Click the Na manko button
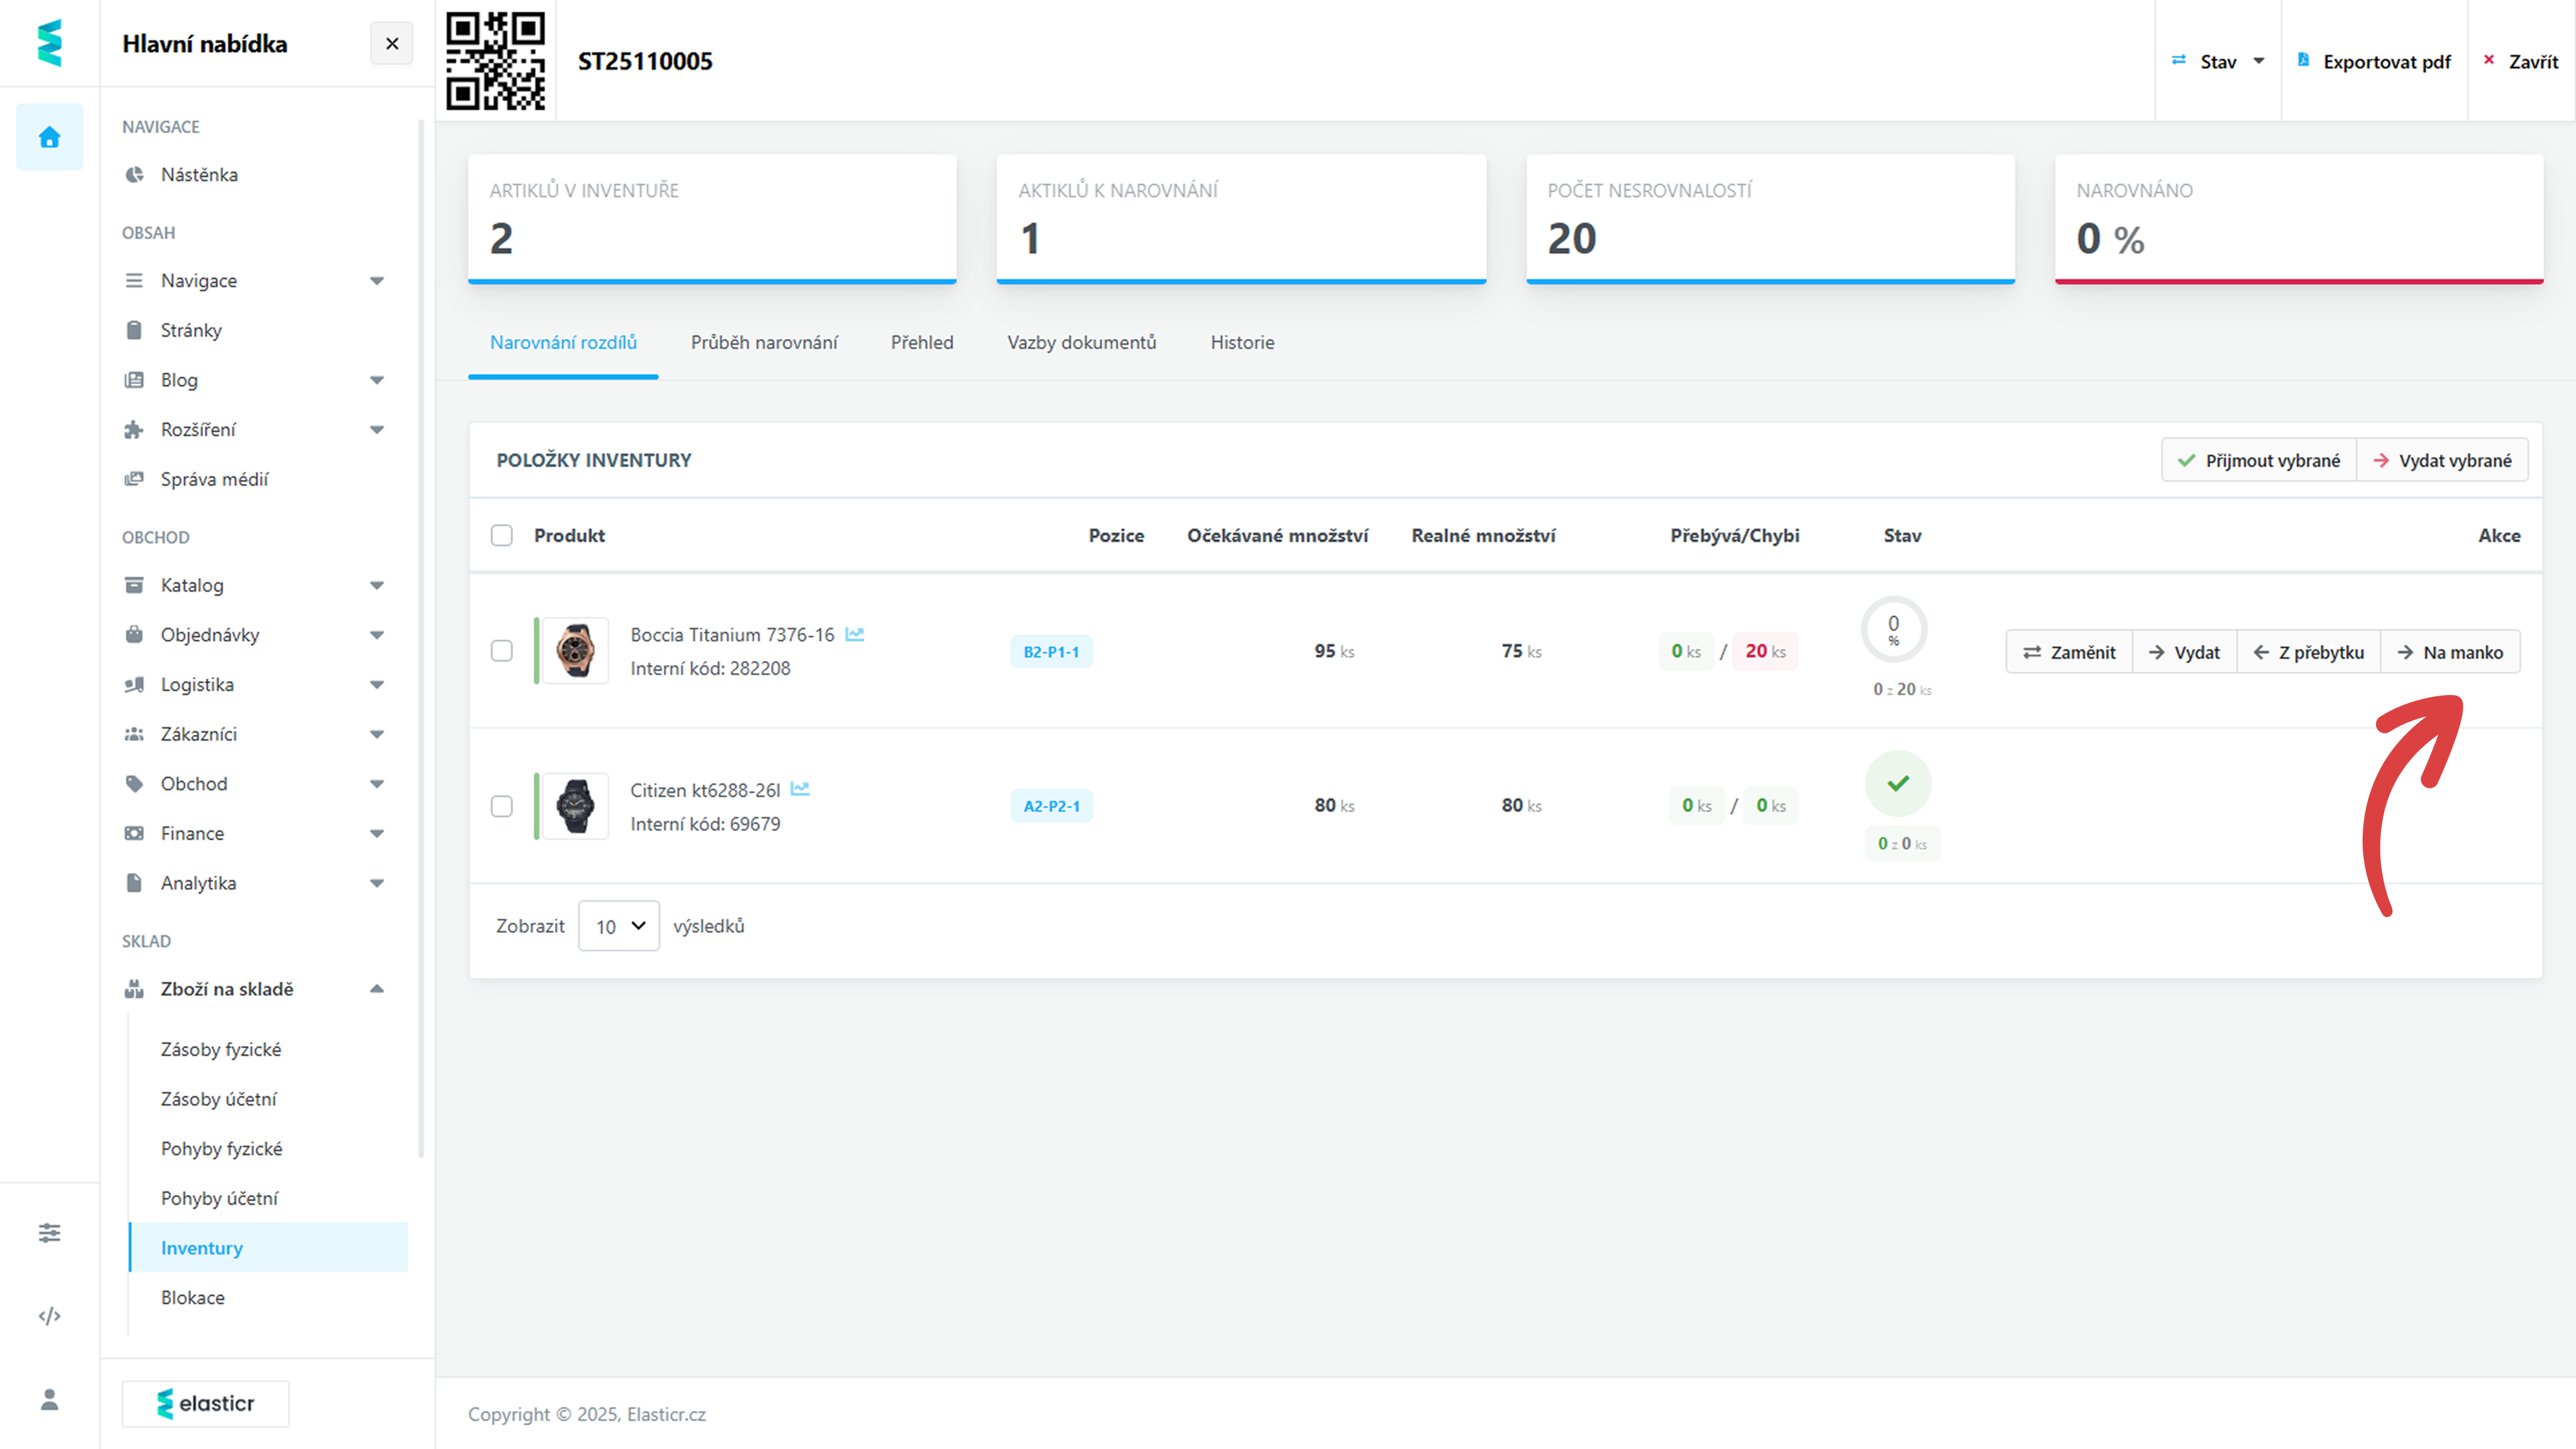Viewport: 2576px width, 1449px height. pos(2450,652)
